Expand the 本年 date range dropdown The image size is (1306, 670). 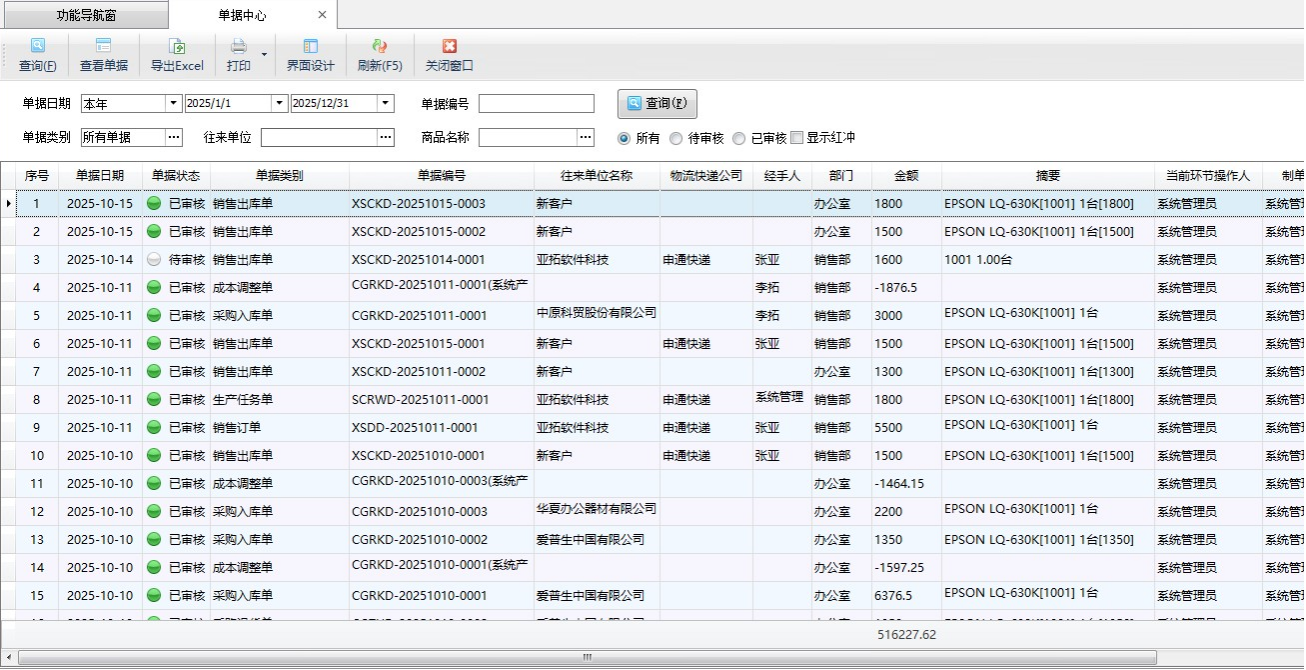174,104
